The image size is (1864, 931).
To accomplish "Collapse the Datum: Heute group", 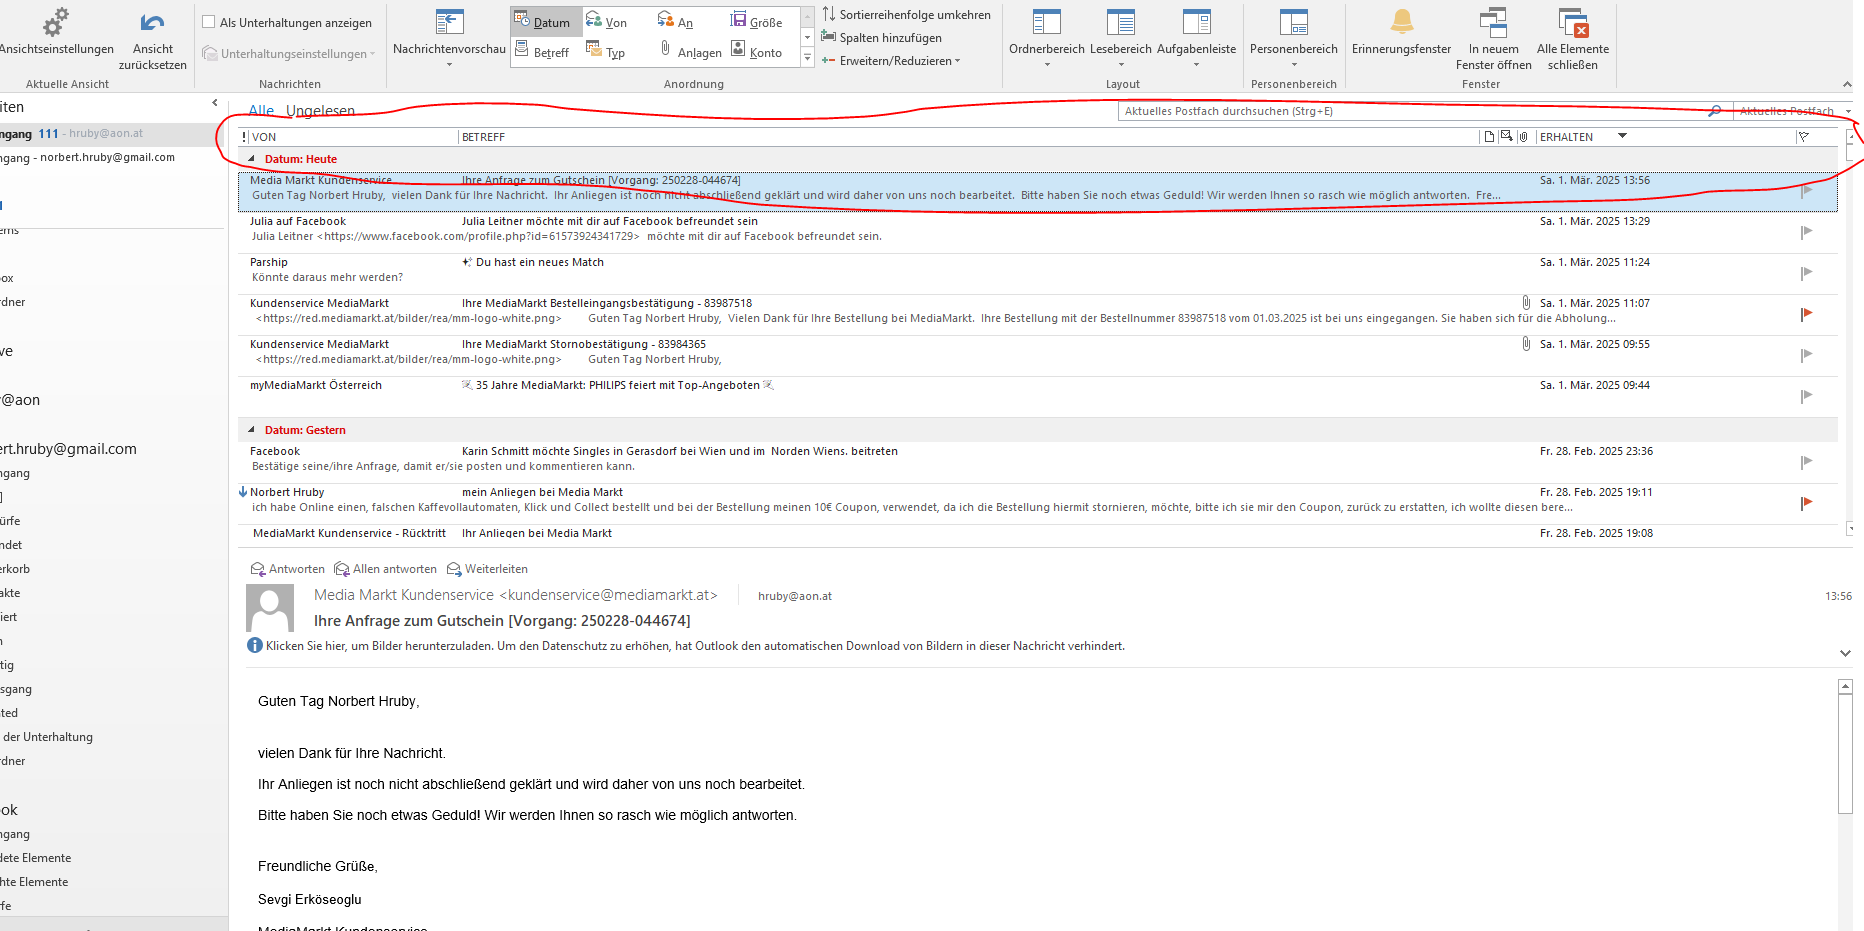I will click(251, 159).
